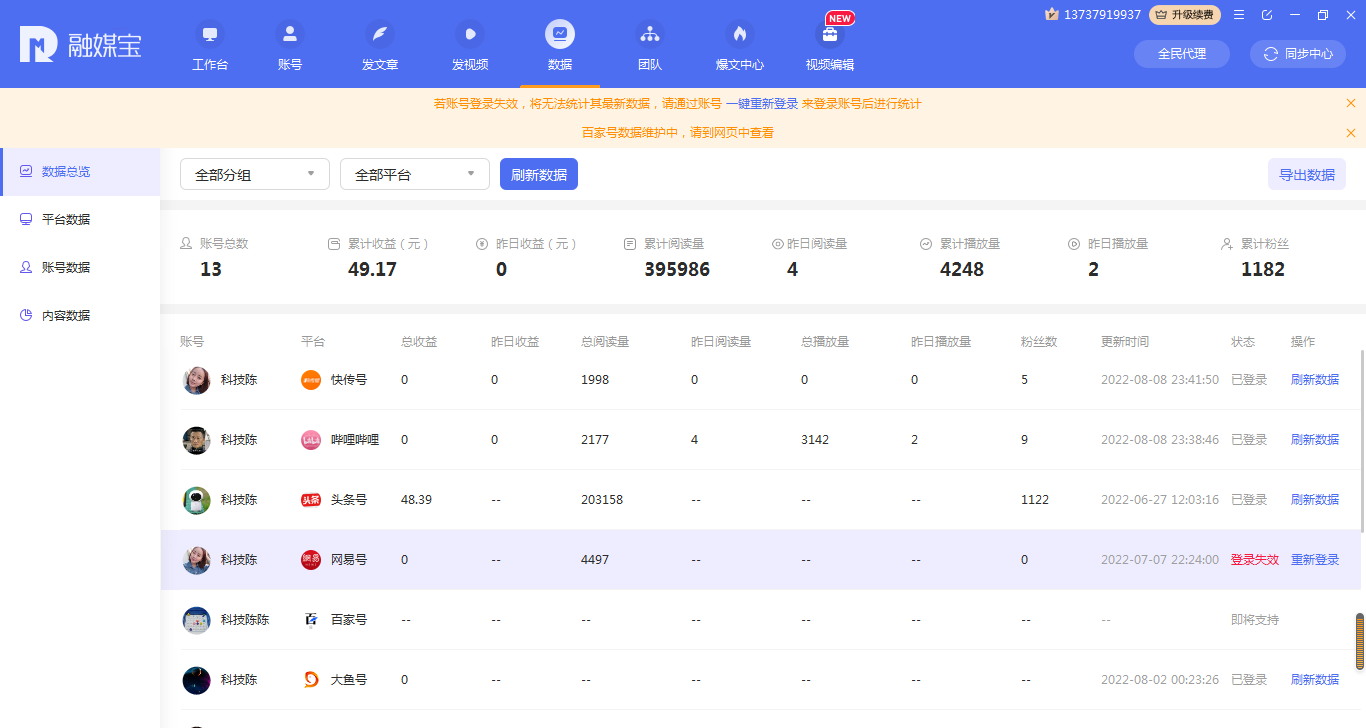Click the 大鱼号 platform icon
This screenshot has width=1366, height=728.
click(x=311, y=680)
